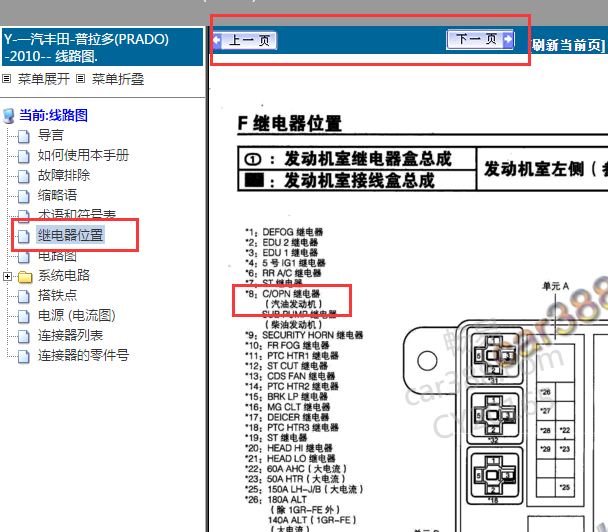Image resolution: width=608 pixels, height=532 pixels.
Task: Click list entry *20: HEAD HI 继电器
Action: point(289,448)
